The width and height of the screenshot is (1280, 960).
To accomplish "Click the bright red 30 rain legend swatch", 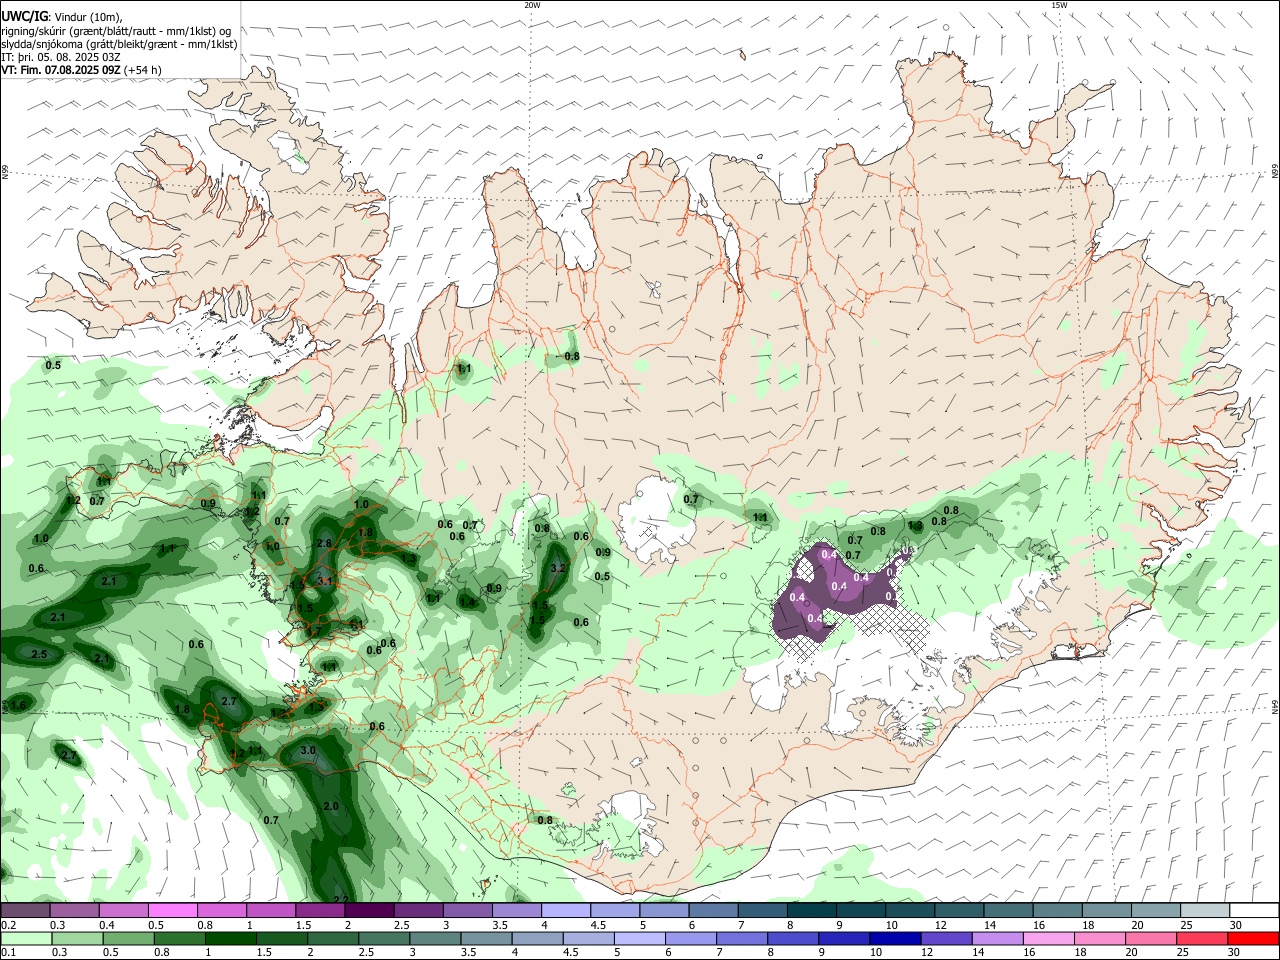I will pos(1253,938).
